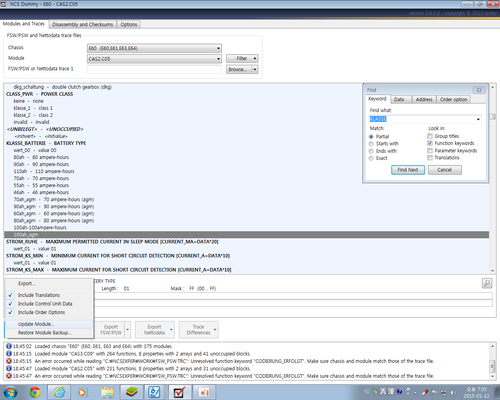Image resolution: width=500 pixels, height=400 pixels.
Task: Click the 'FSW/PSW or Nettodata trace 1' input field
Action: 154,69
